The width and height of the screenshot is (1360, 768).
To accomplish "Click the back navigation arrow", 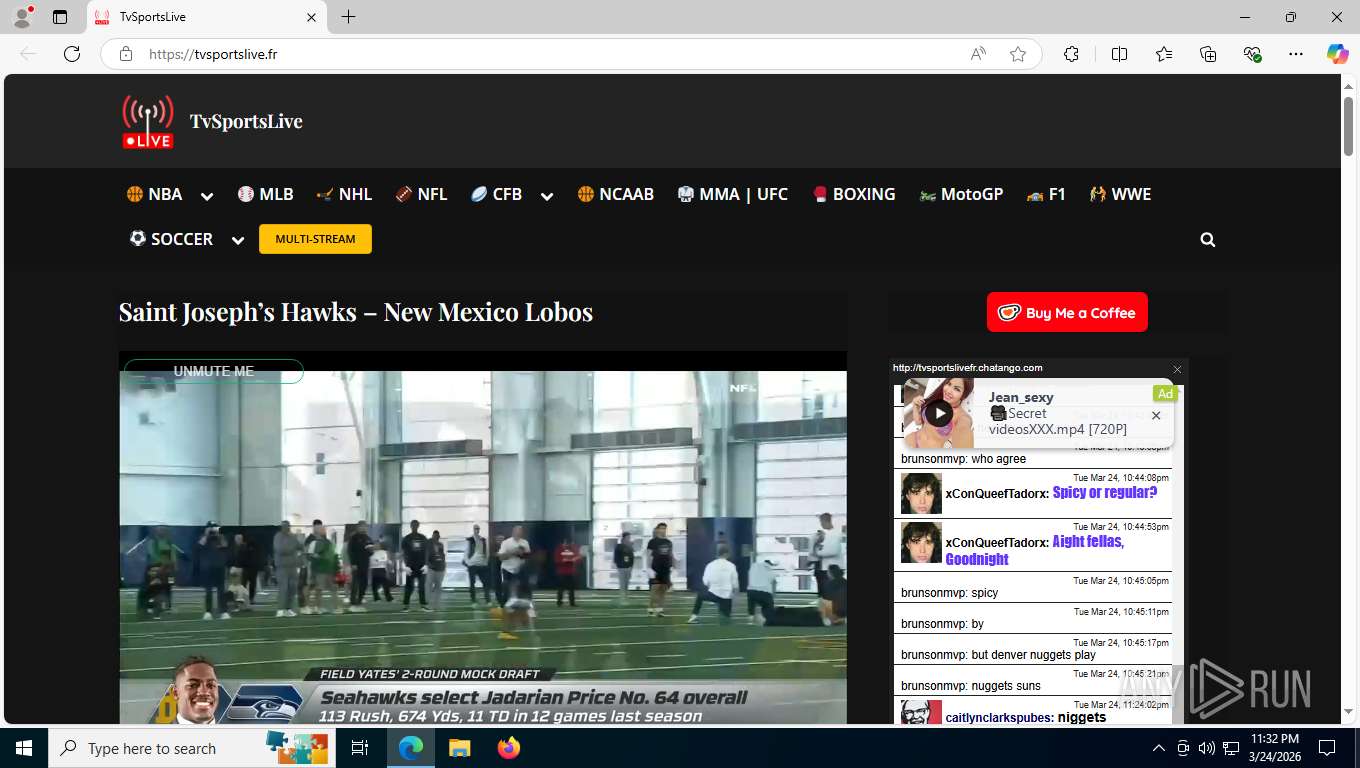I will [x=28, y=54].
